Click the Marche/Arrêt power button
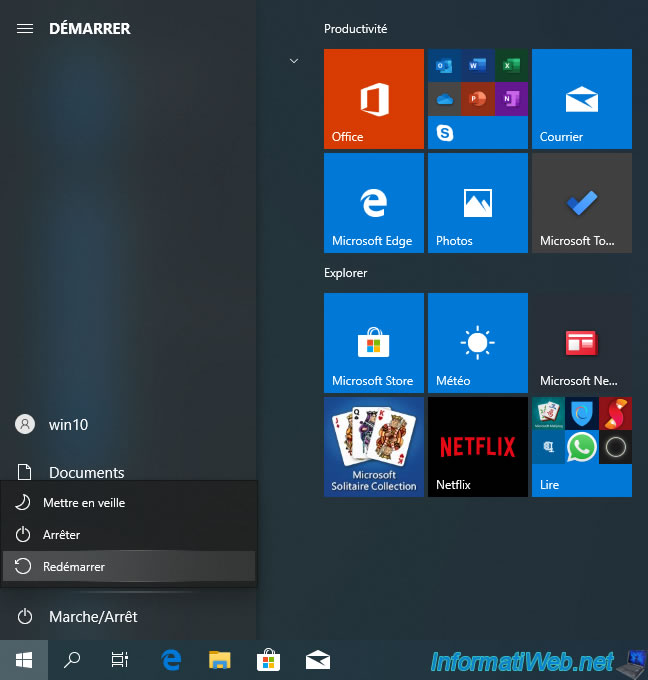This screenshot has height=680, width=648. click(x=92, y=617)
